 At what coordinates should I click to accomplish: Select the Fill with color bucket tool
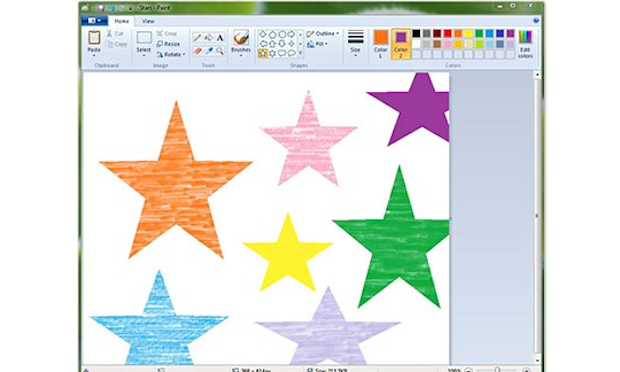point(209,38)
